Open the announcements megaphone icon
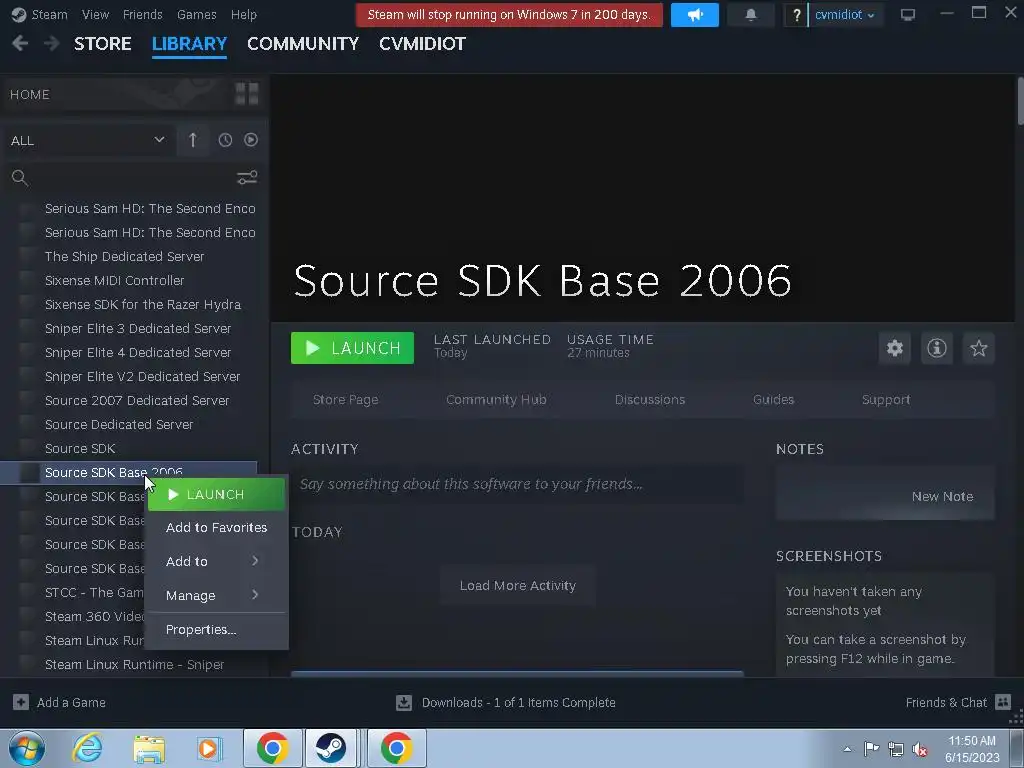 pyautogui.click(x=695, y=14)
